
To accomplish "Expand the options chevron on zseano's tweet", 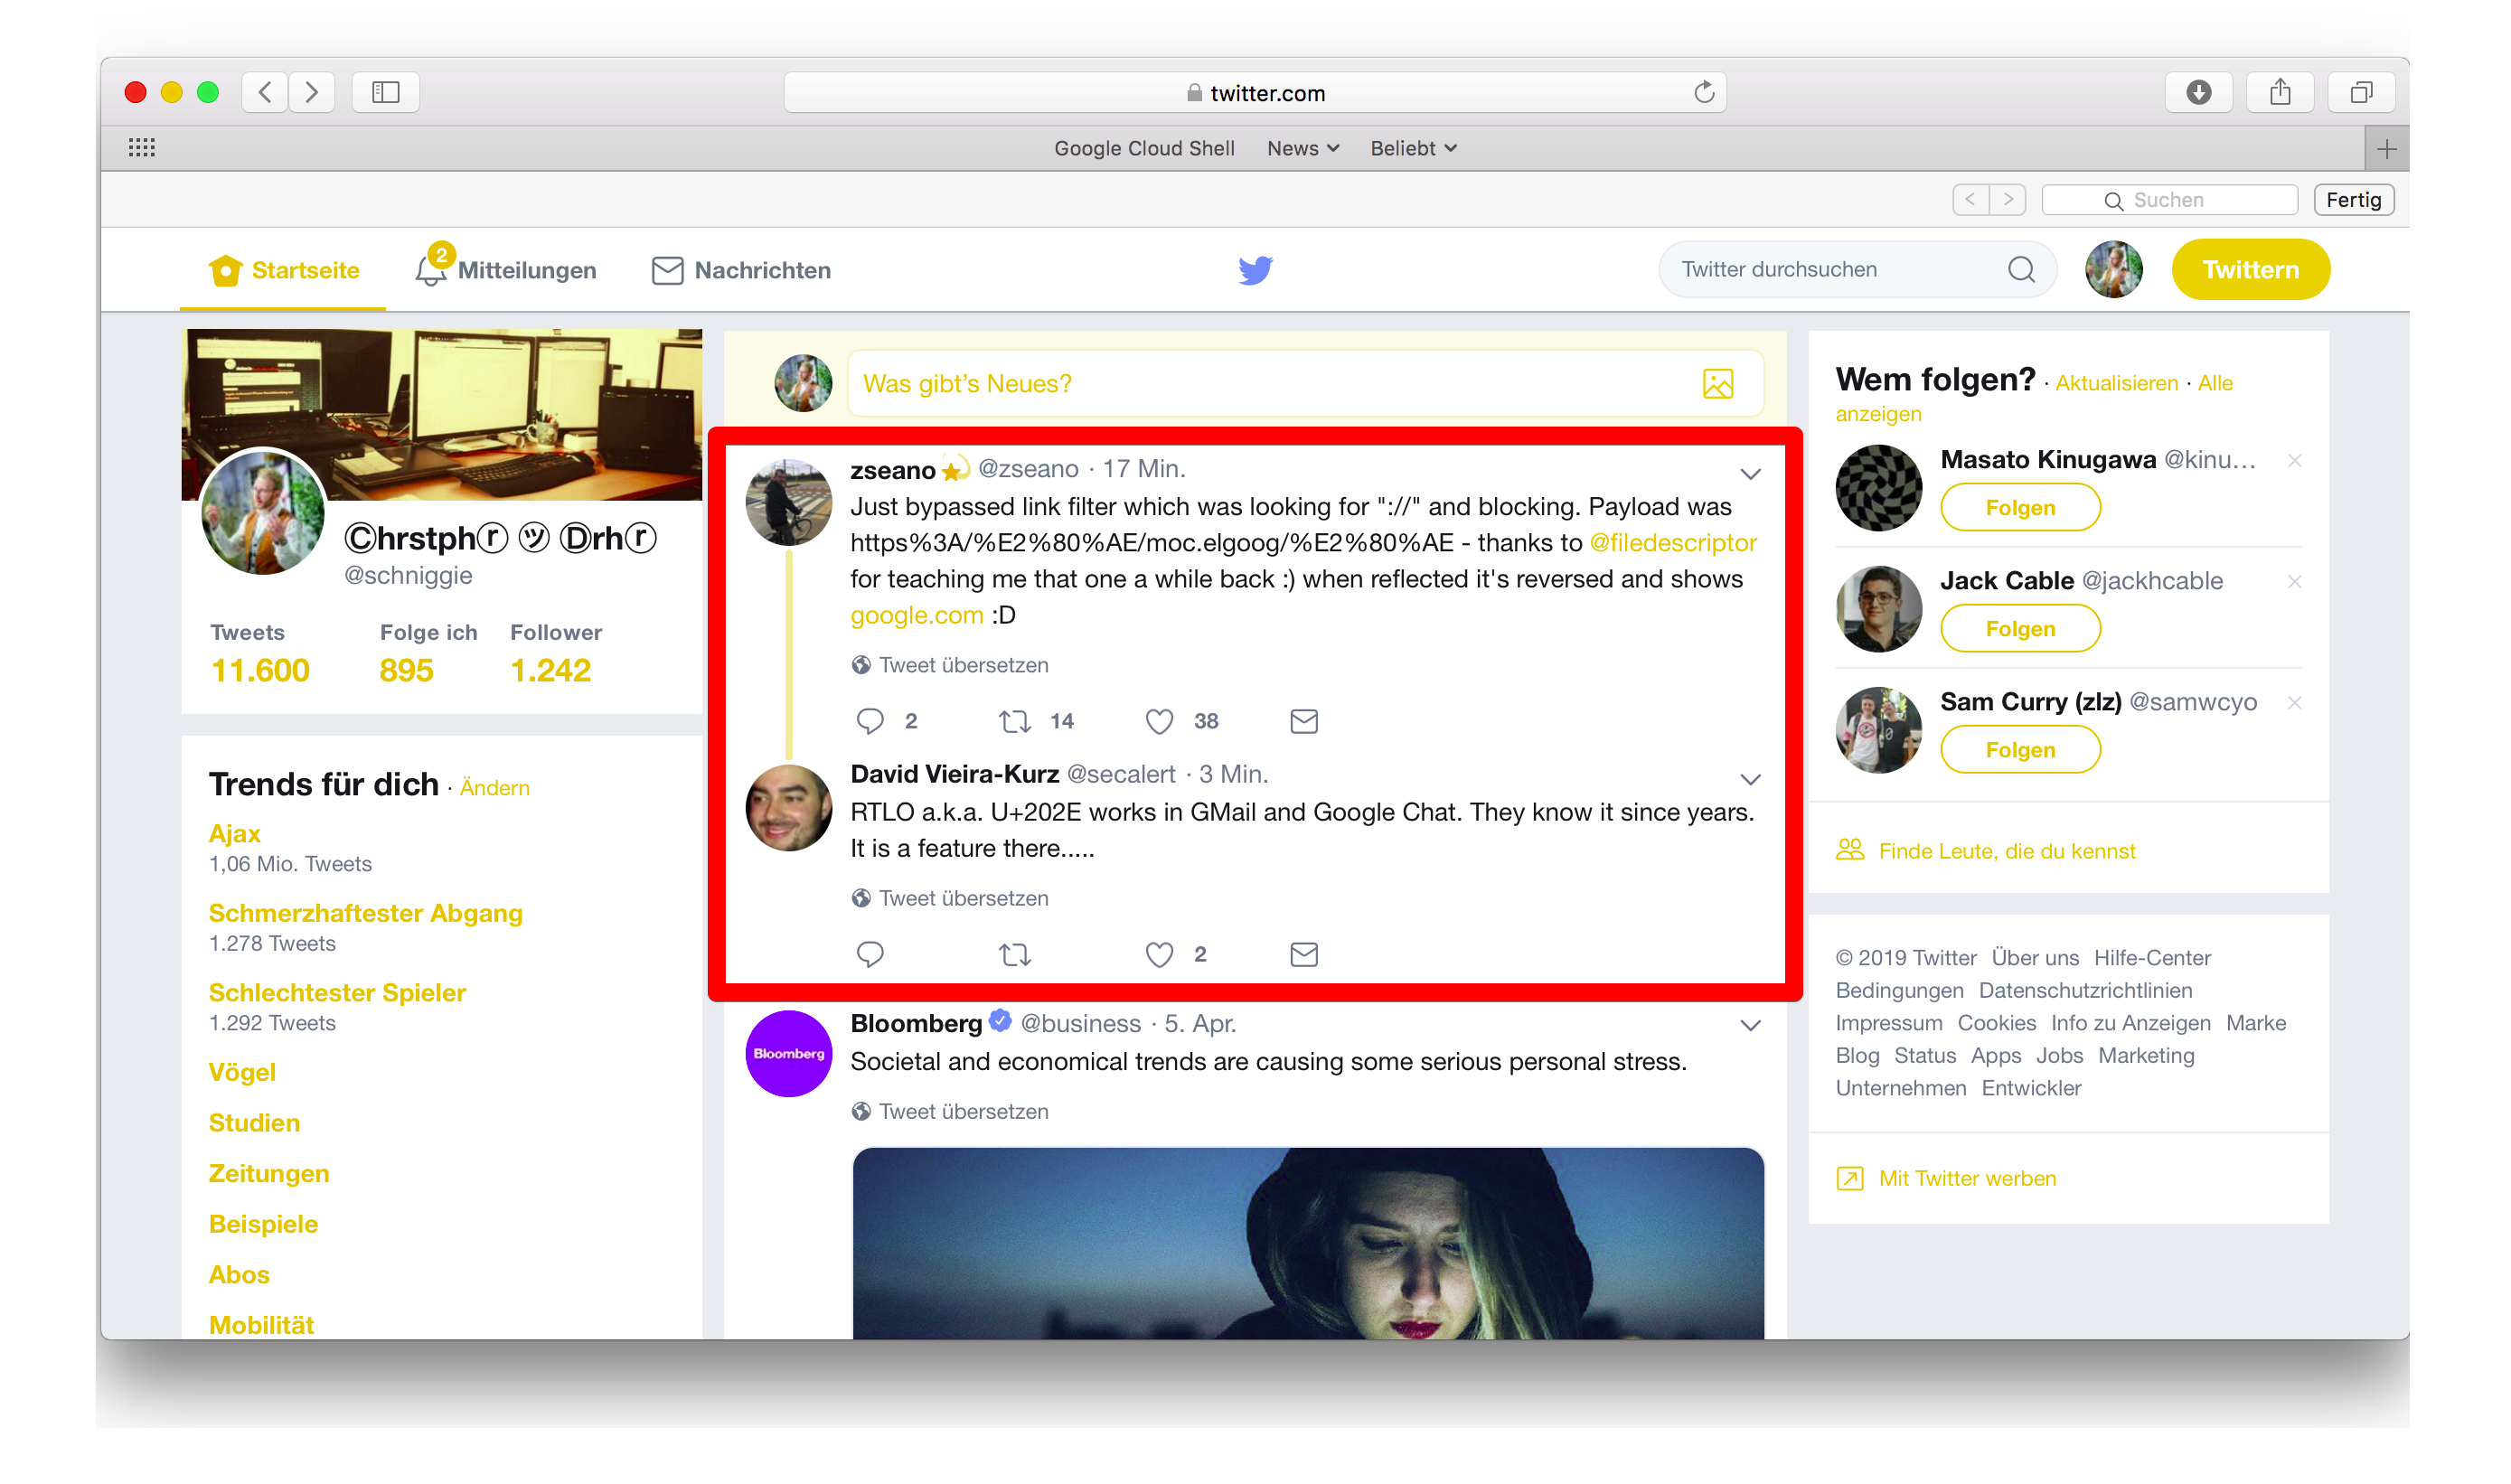I will coord(1749,474).
